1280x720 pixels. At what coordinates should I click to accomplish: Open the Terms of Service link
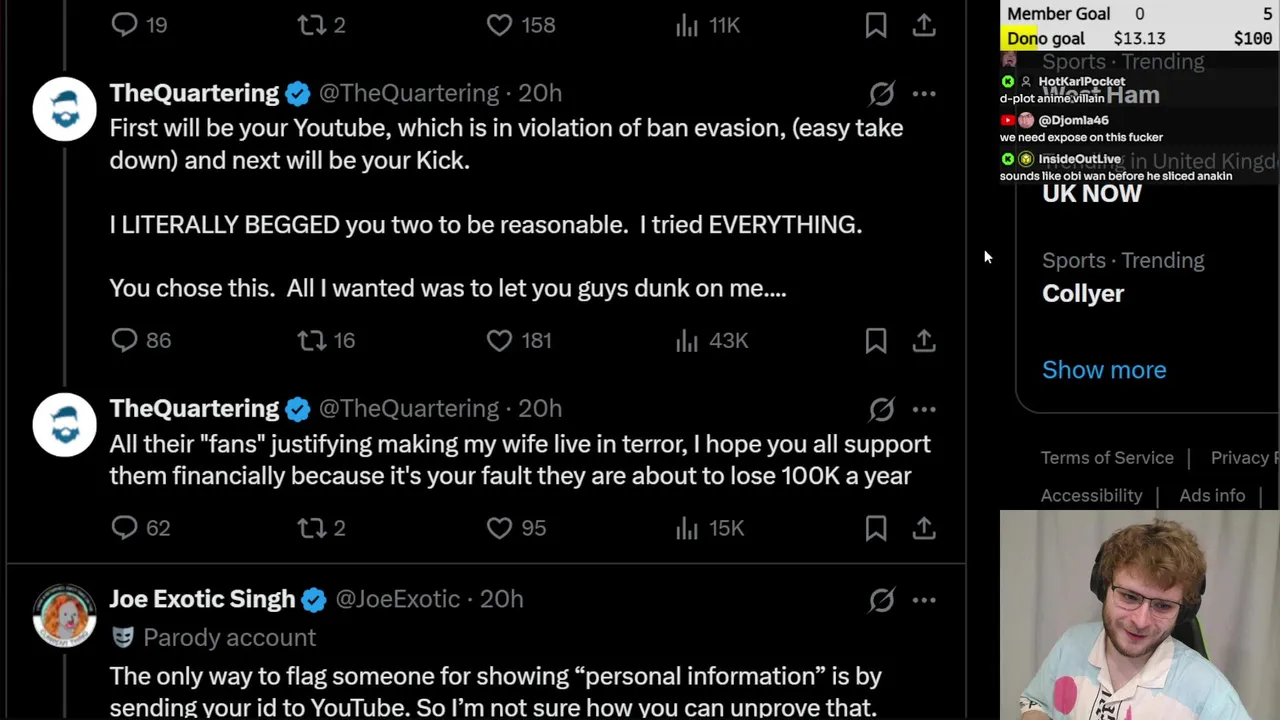pos(1107,458)
